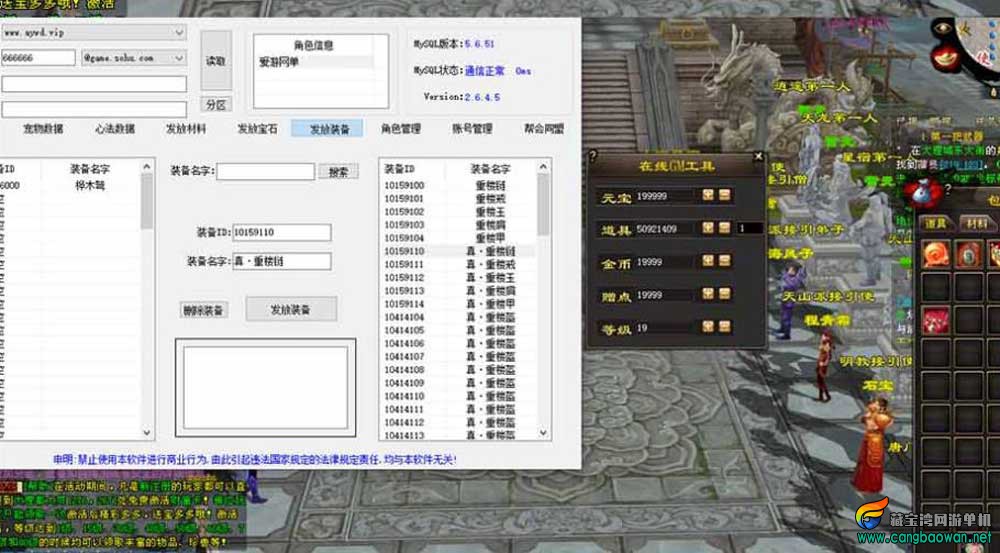Click the 删除装备 button
1000x553 pixels.
tap(204, 311)
